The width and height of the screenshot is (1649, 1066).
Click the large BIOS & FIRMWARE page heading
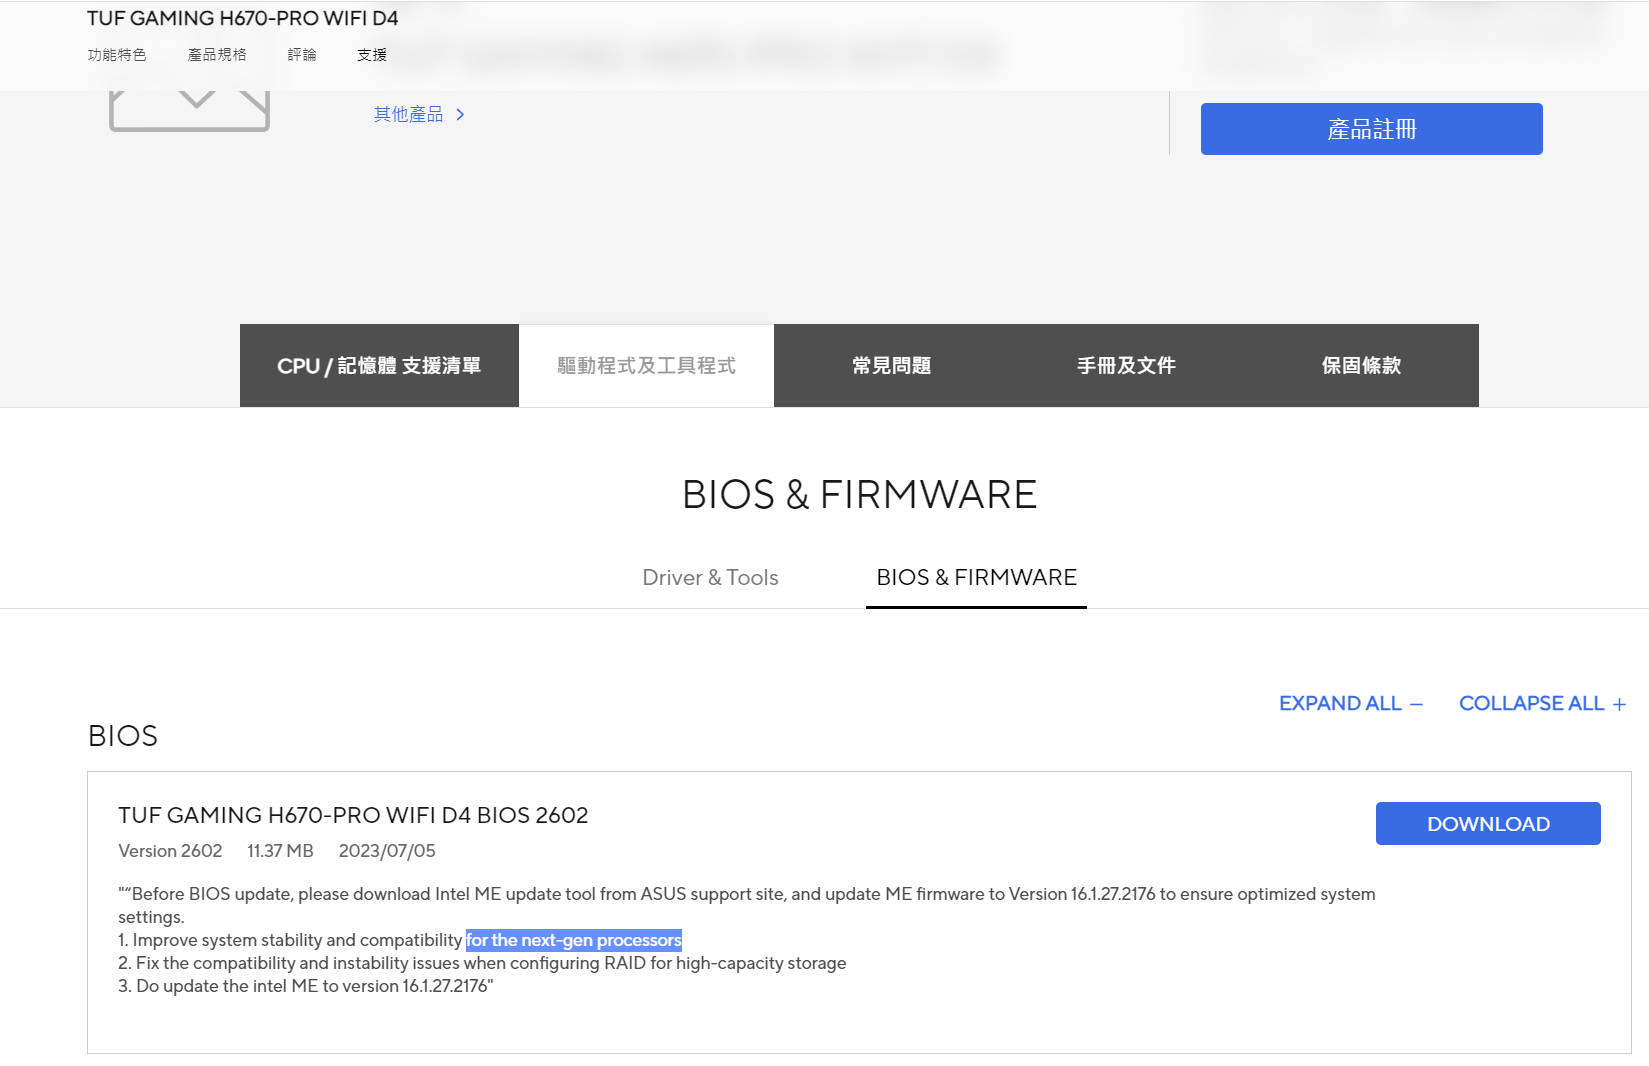pos(860,495)
